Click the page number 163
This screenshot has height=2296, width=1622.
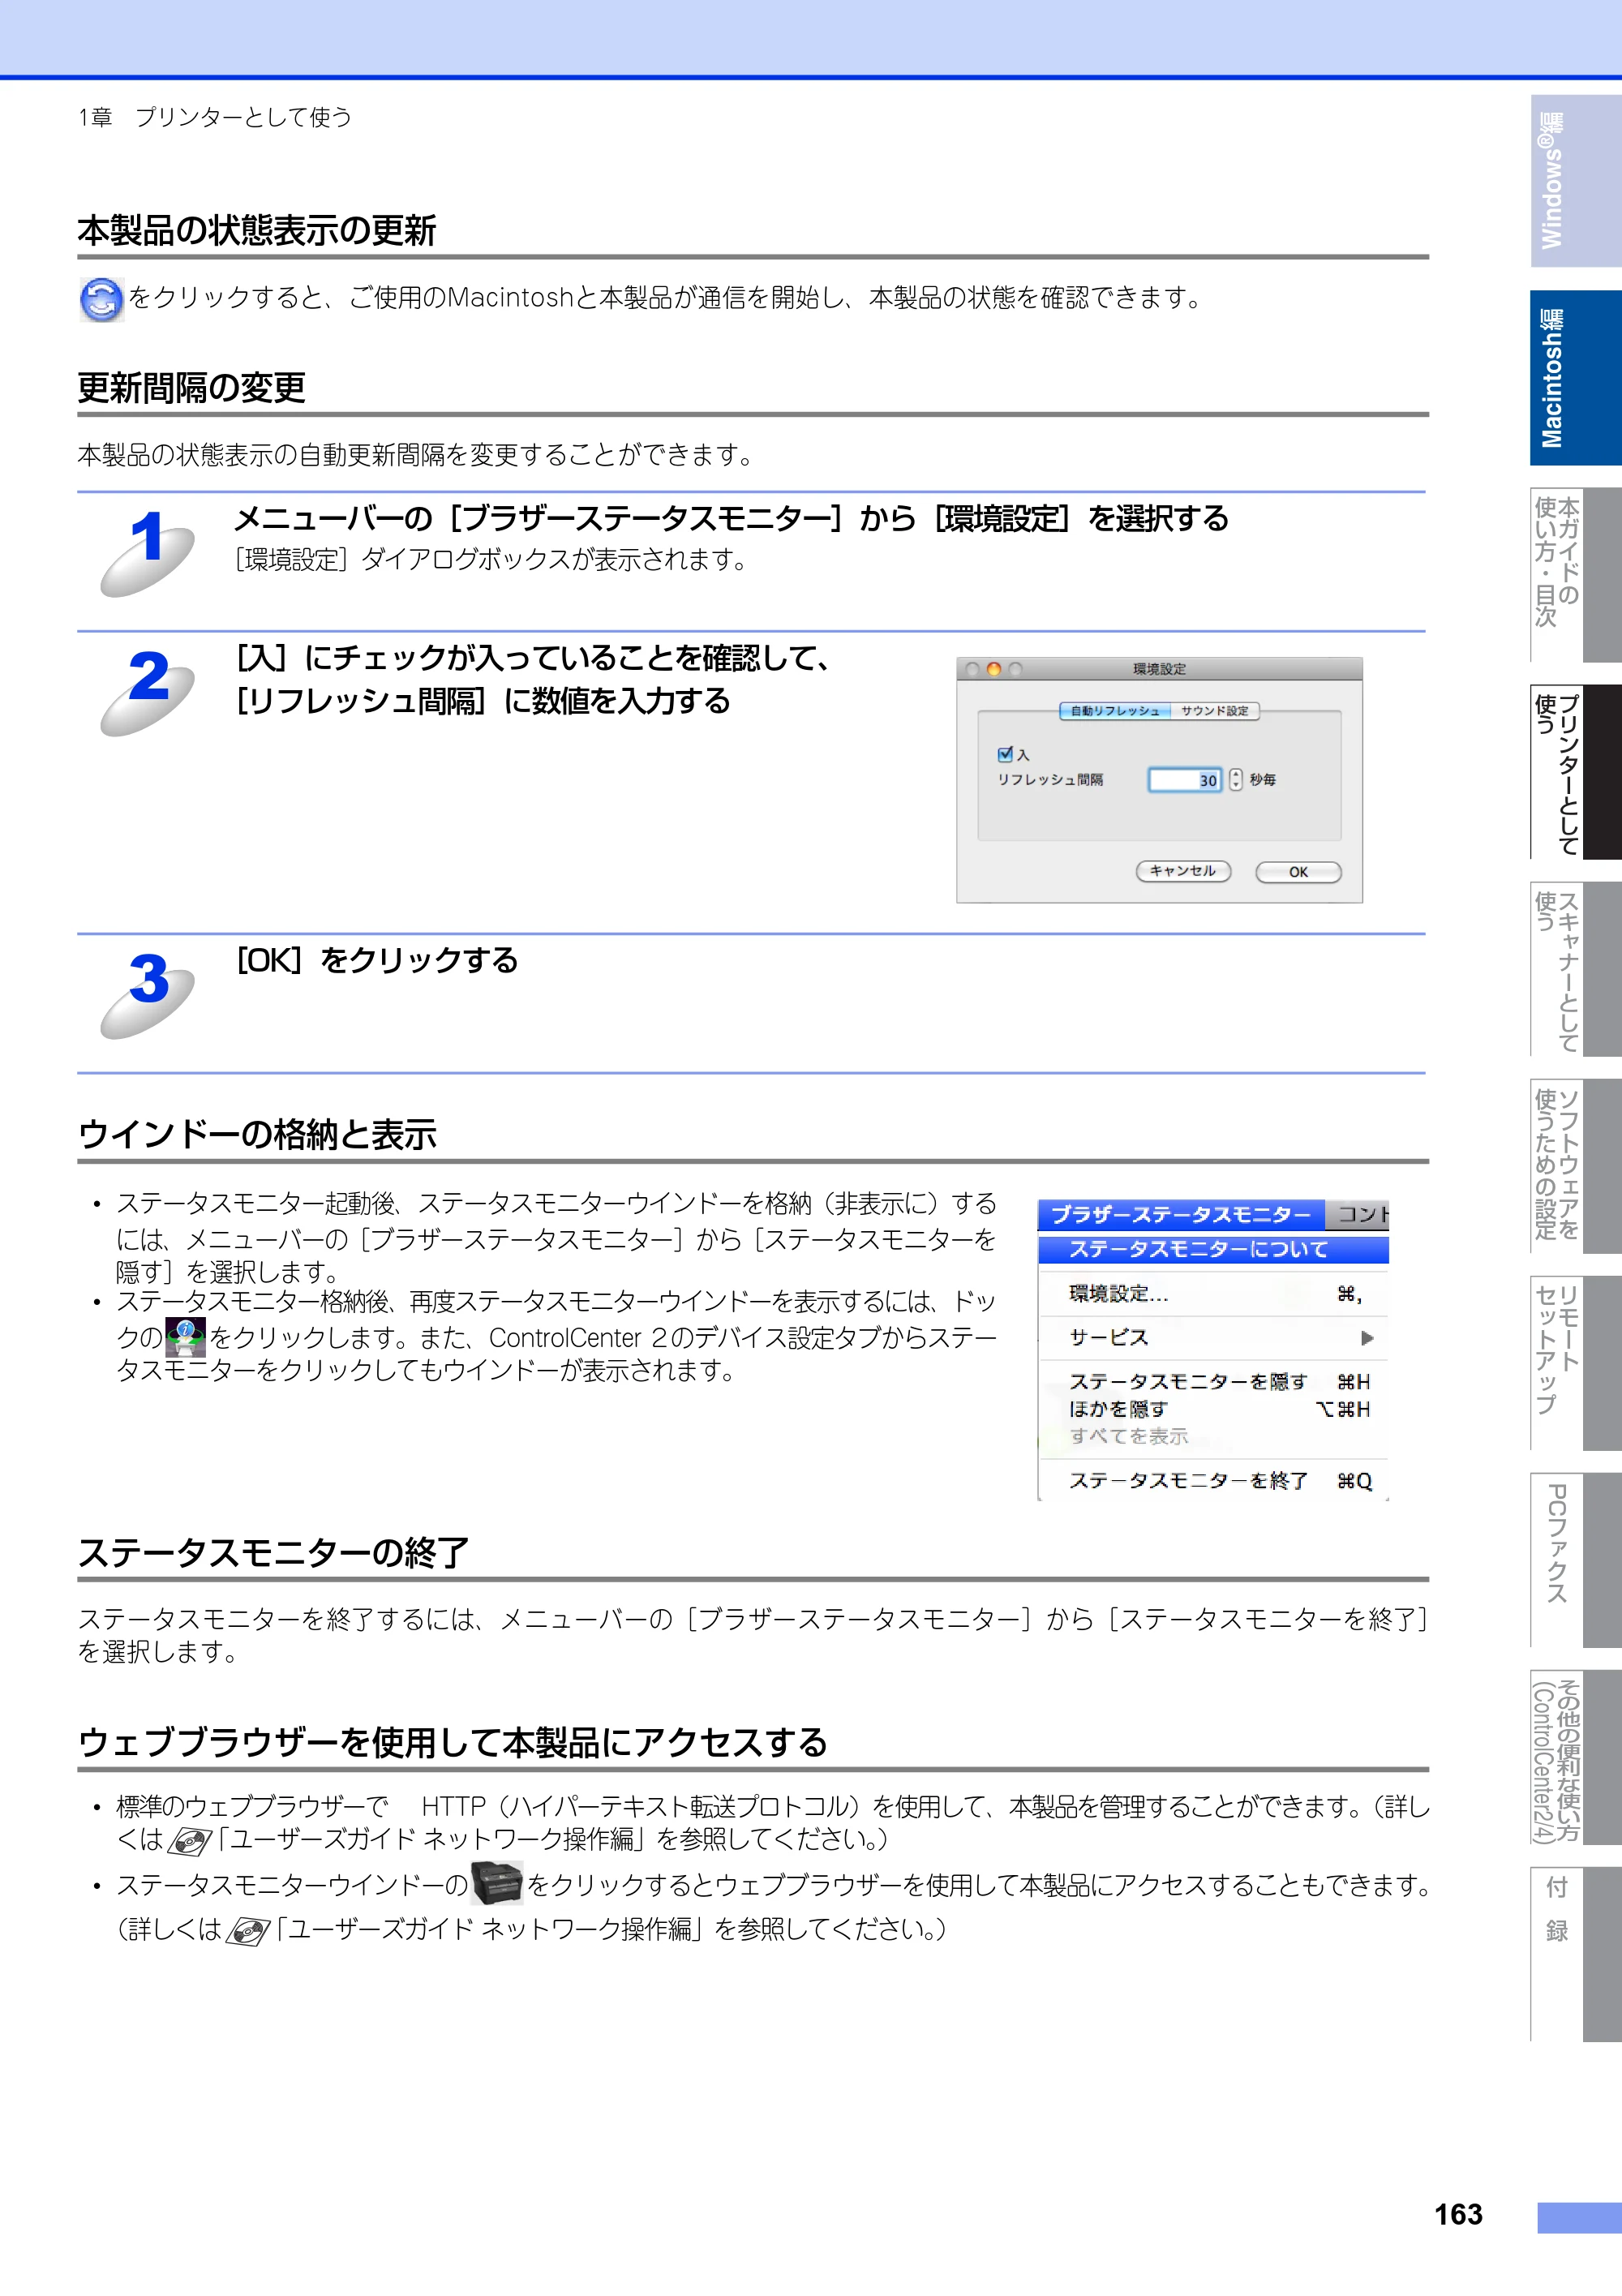[1458, 2215]
